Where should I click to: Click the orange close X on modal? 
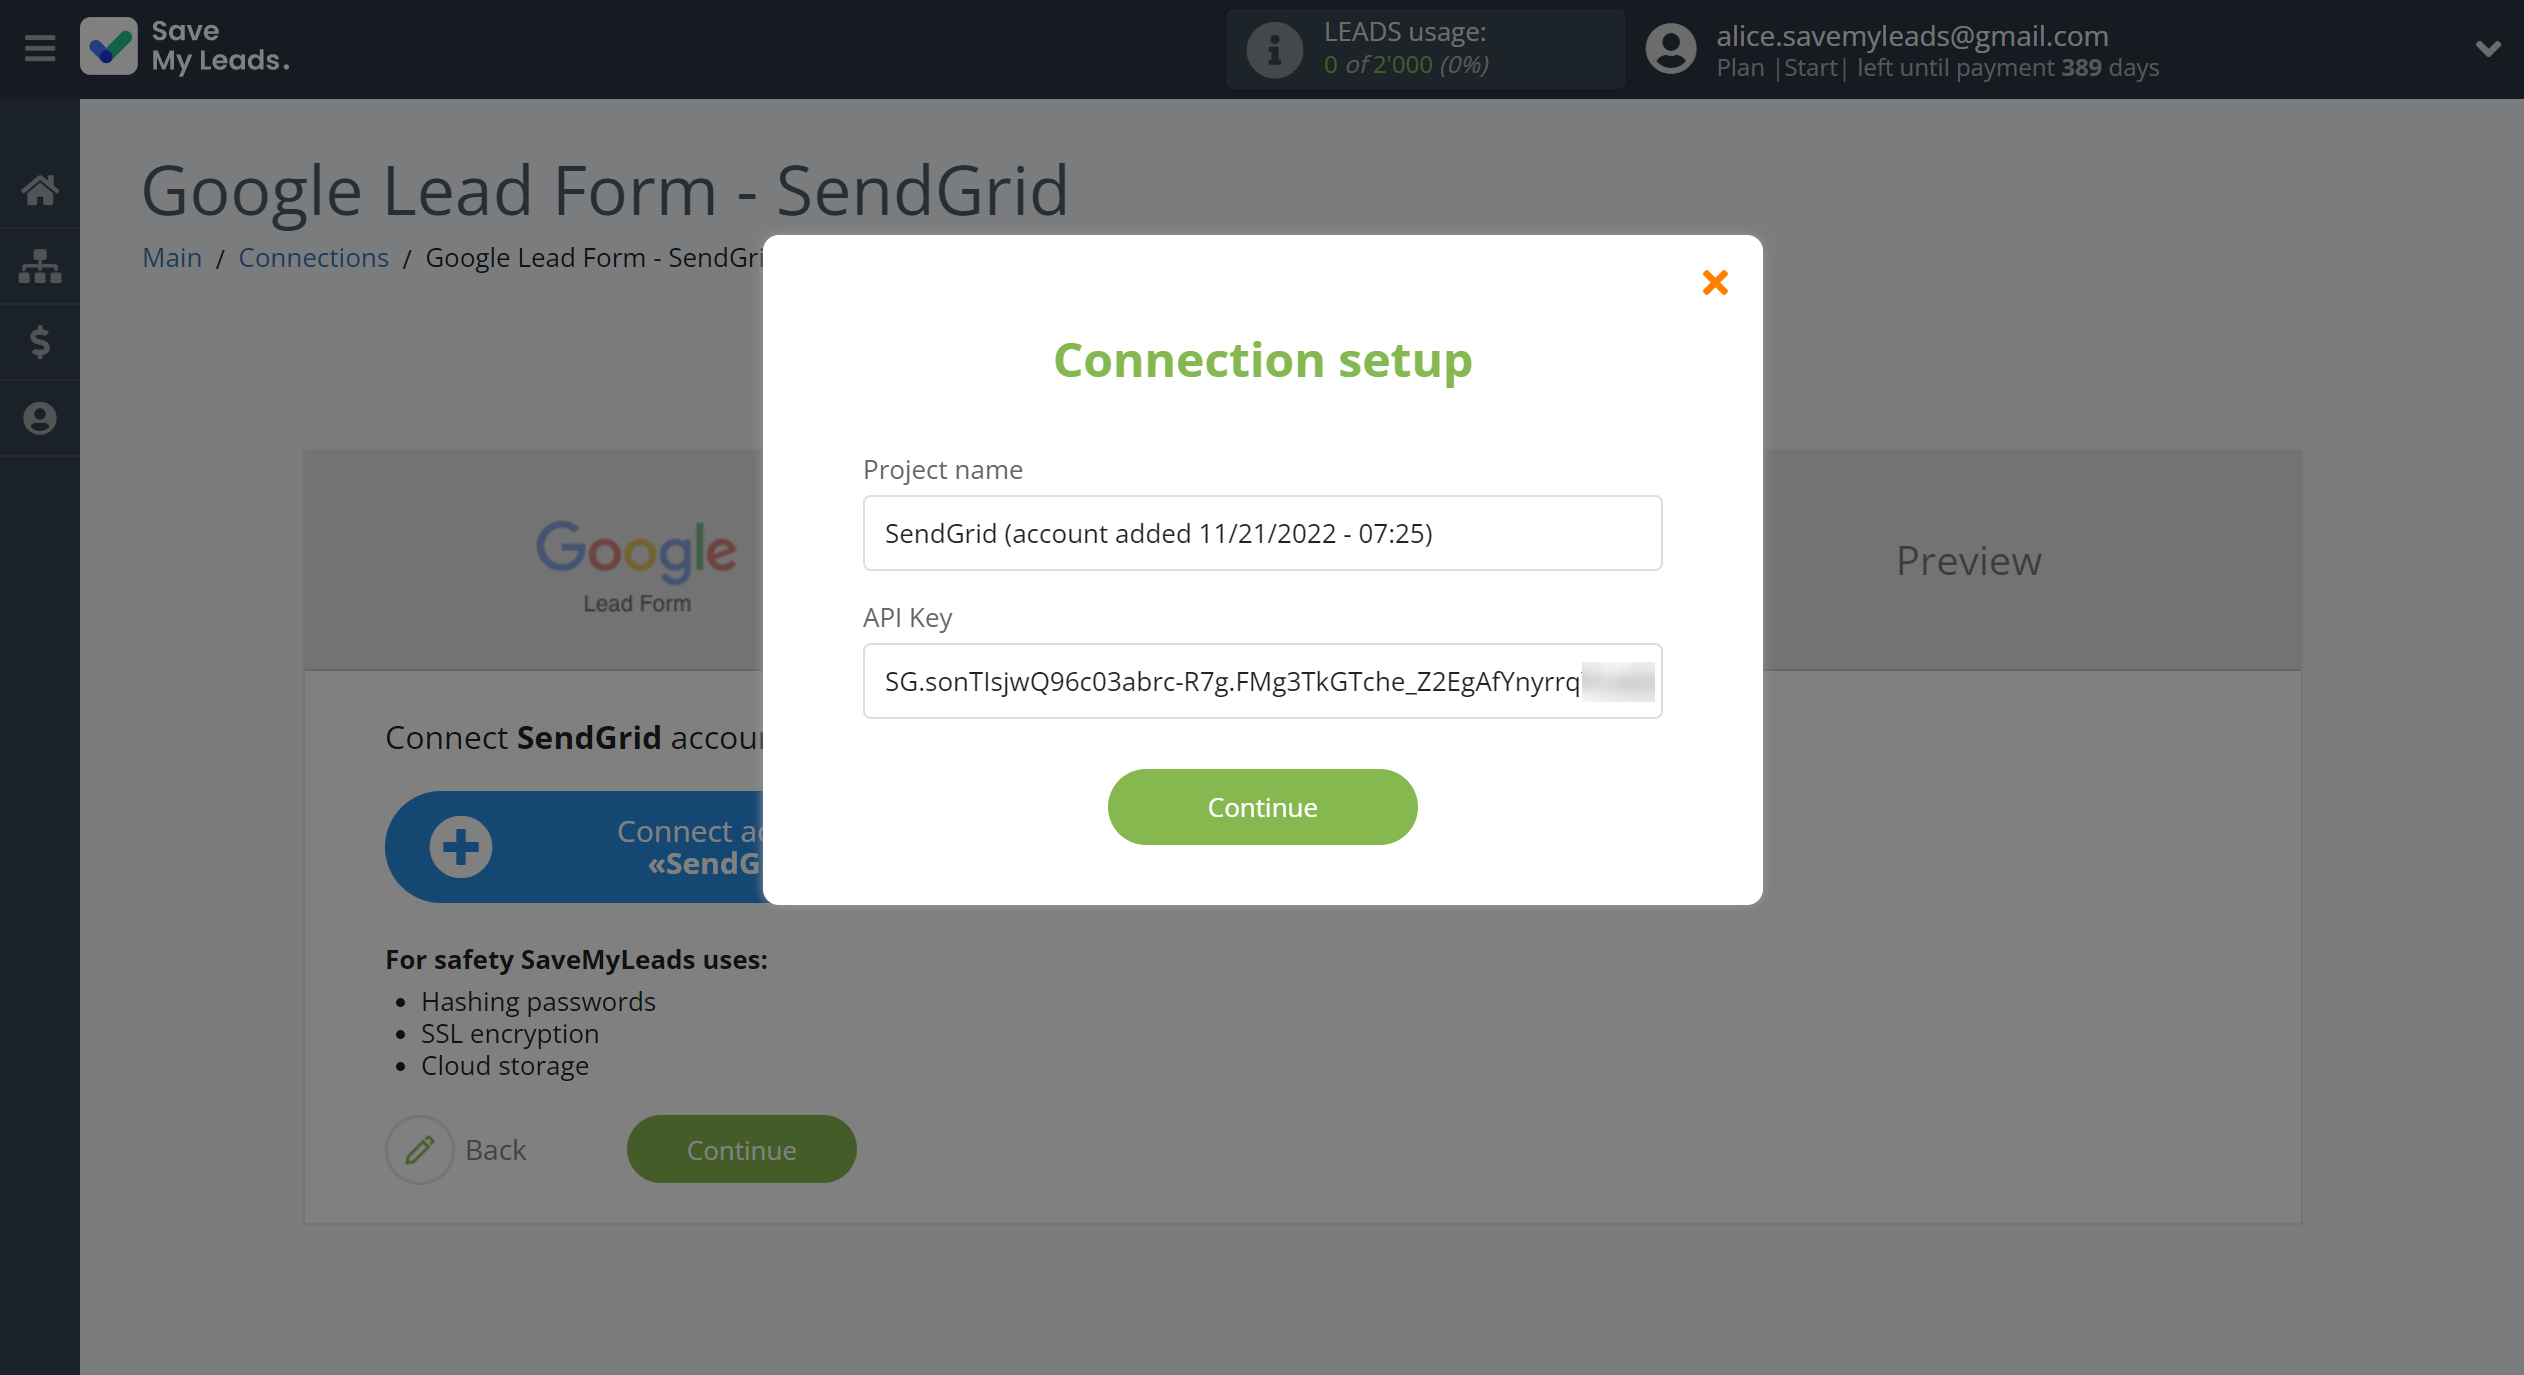(x=1715, y=283)
